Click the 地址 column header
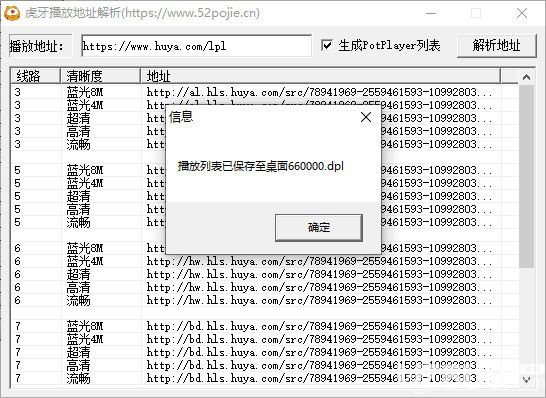 (x=321, y=76)
